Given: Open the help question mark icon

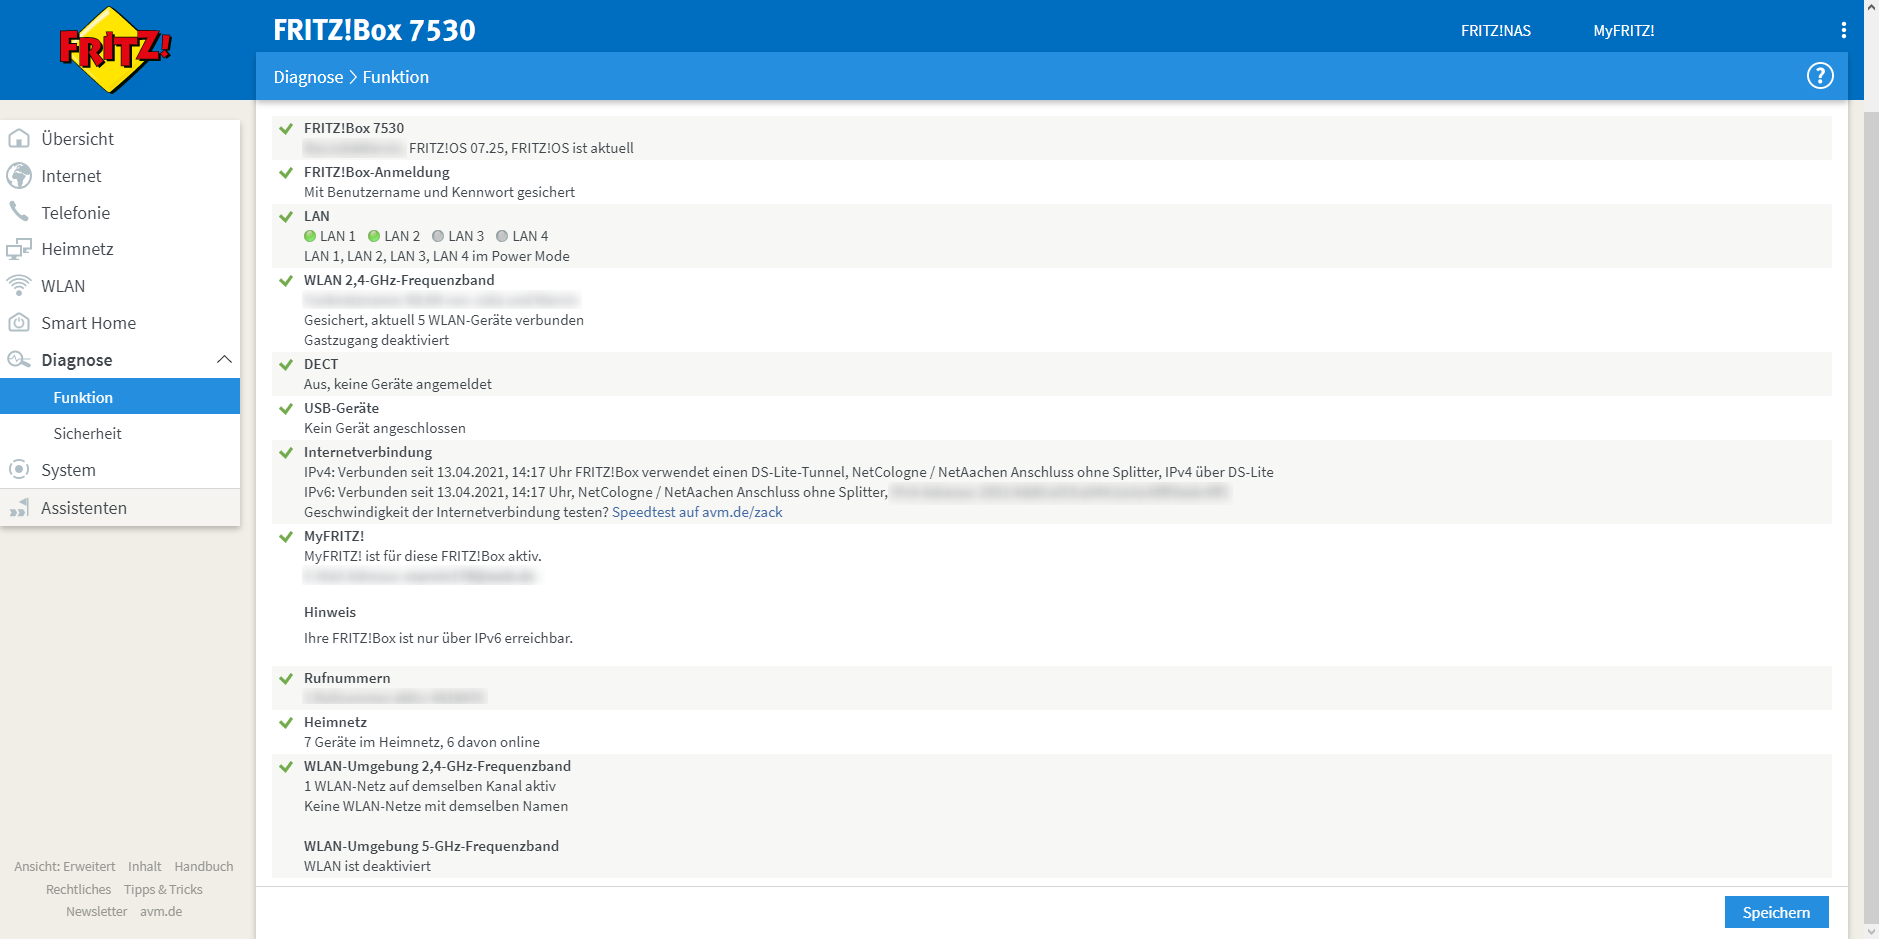Looking at the screenshot, I should [1820, 76].
